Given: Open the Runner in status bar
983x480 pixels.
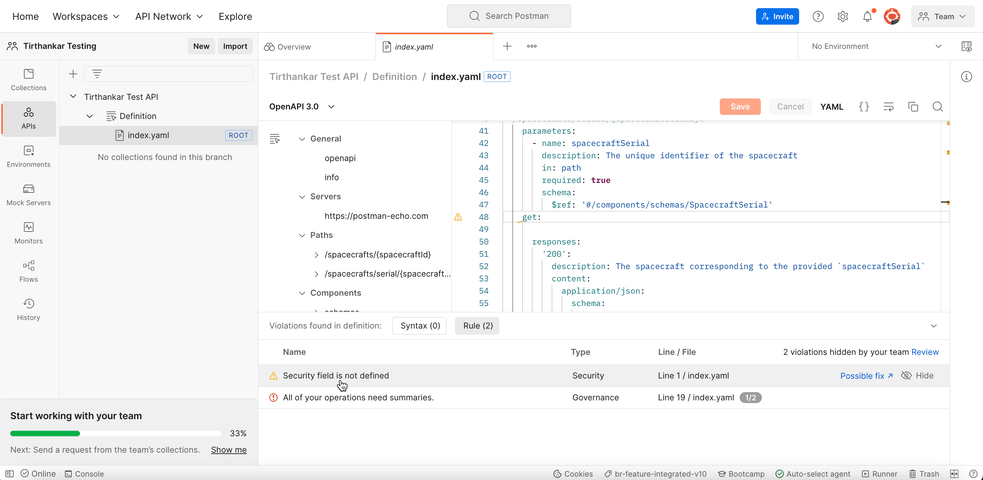Looking at the screenshot, I should point(880,474).
